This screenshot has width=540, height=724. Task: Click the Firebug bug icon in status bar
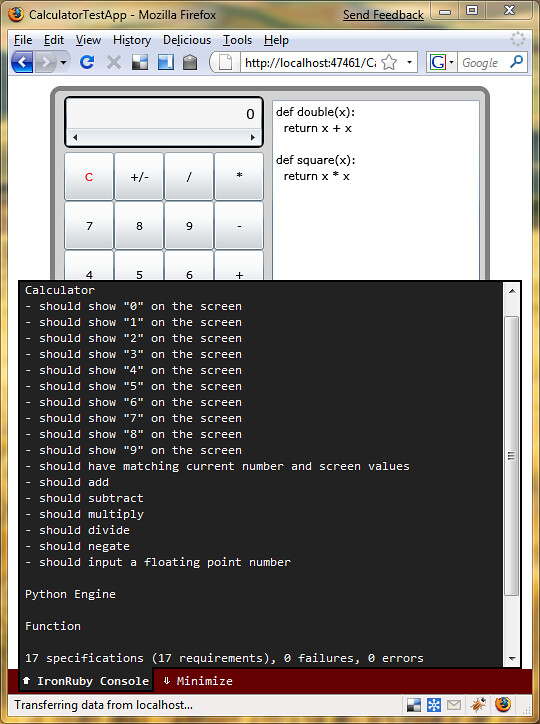click(478, 705)
